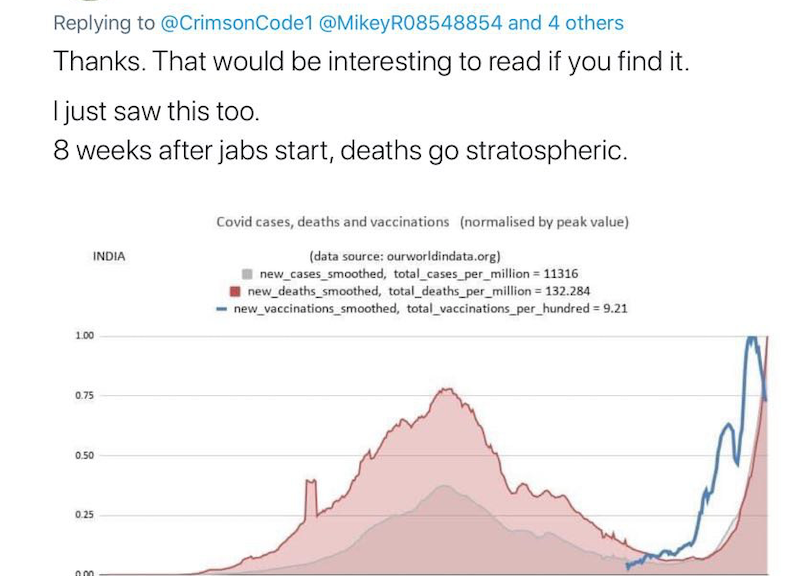The width and height of the screenshot is (785, 576).
Task: Click the chart title 'Covid cases, deaths and vaccinations'
Action: point(332,222)
